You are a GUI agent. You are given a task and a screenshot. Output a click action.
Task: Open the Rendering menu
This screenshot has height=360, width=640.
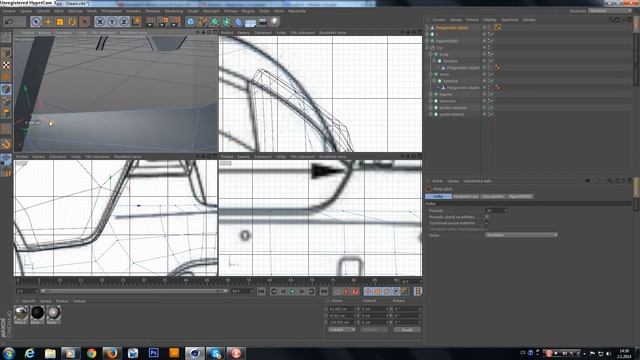[x=174, y=11]
